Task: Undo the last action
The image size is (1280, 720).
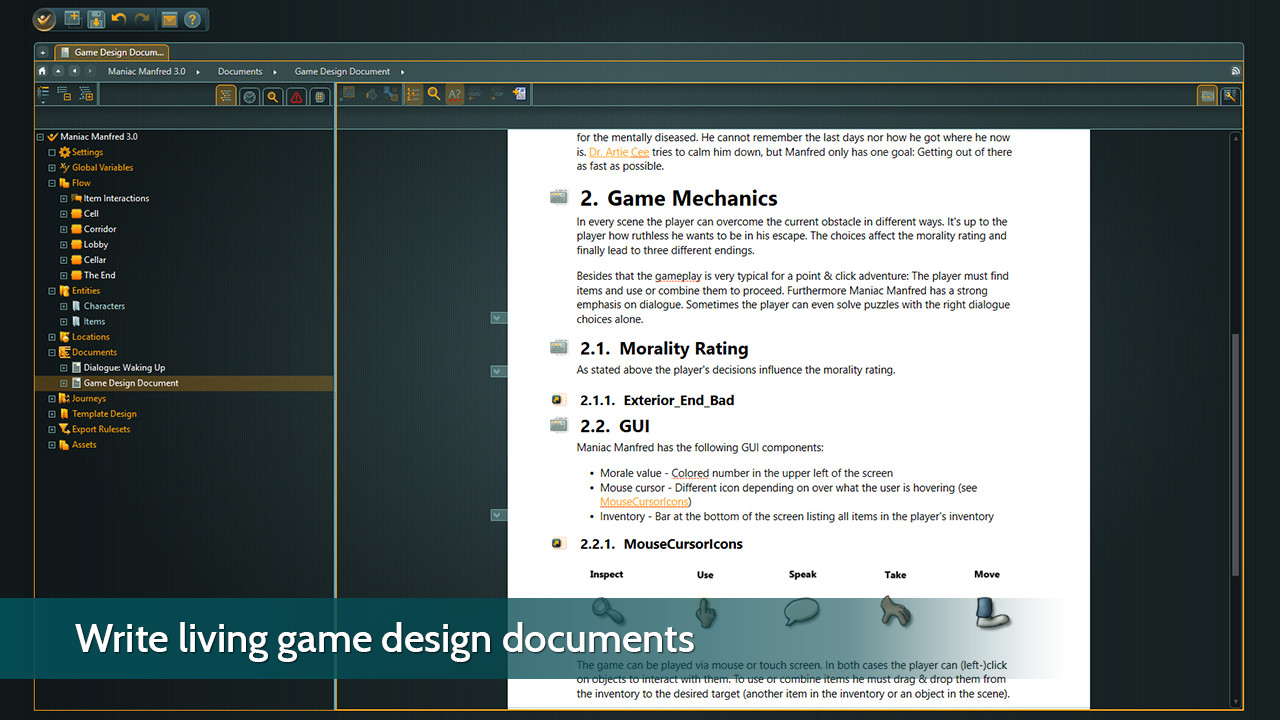Action: point(118,19)
